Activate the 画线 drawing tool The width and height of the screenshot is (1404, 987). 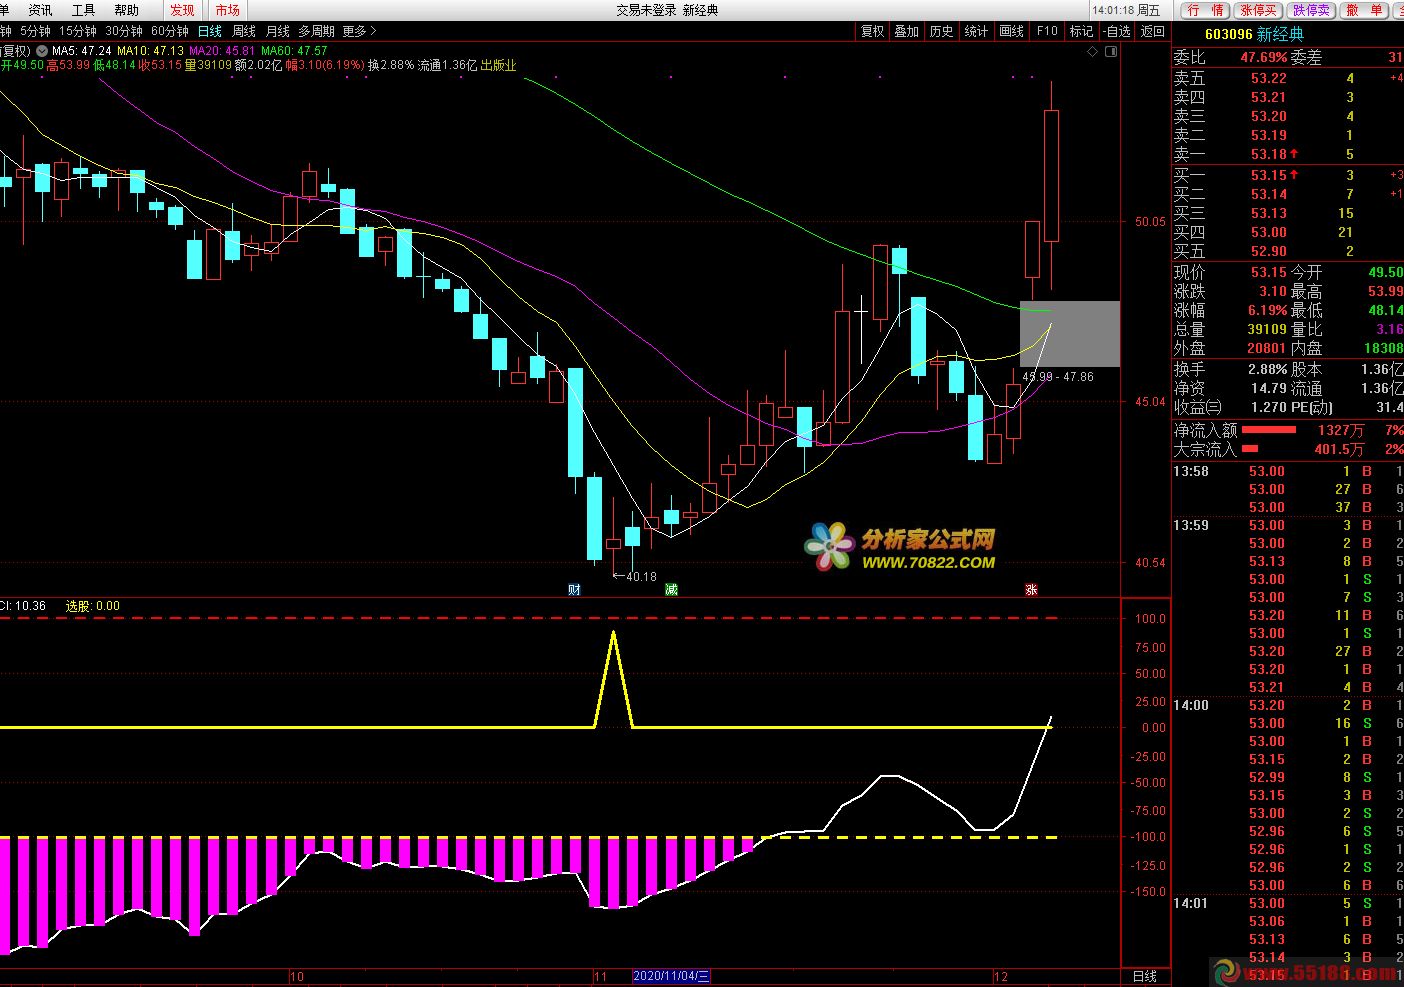[x=1012, y=31]
